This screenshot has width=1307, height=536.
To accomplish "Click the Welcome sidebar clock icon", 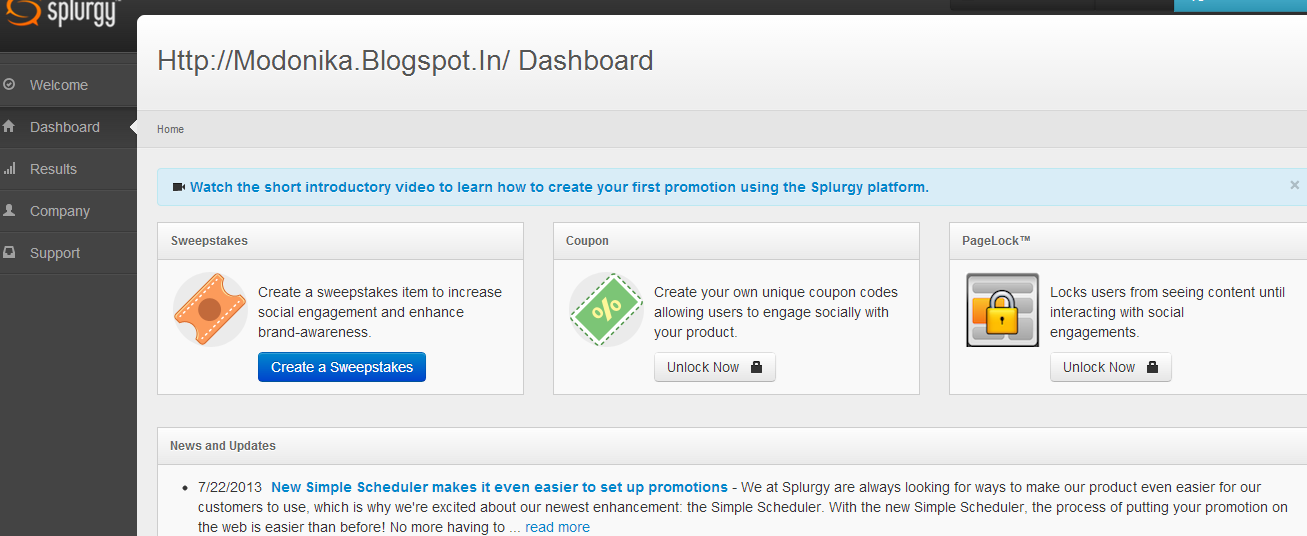I will click(9, 85).
